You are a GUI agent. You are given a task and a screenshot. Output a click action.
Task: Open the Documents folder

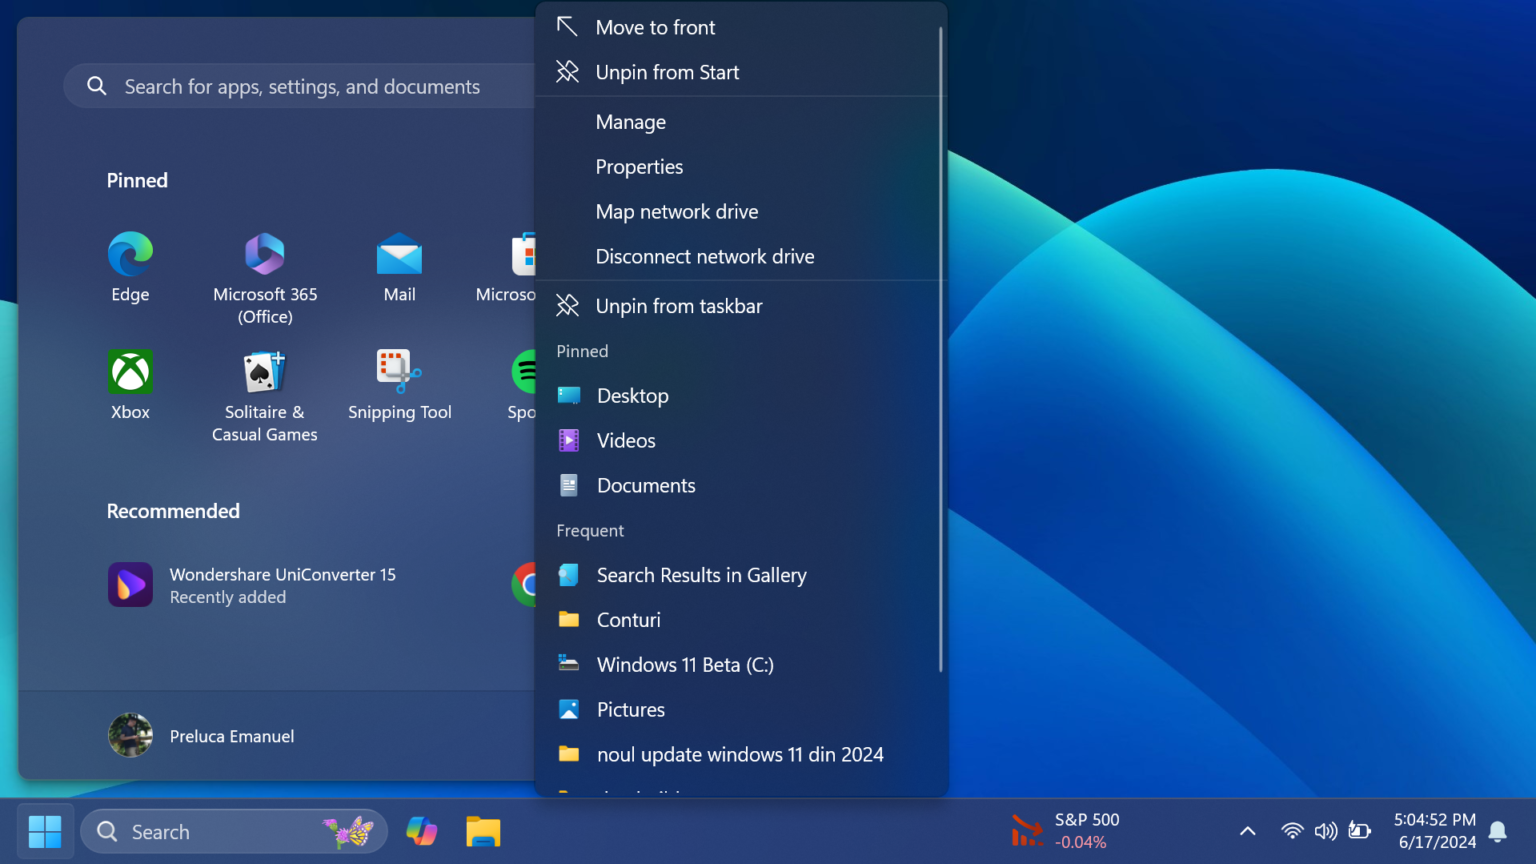pyautogui.click(x=646, y=485)
